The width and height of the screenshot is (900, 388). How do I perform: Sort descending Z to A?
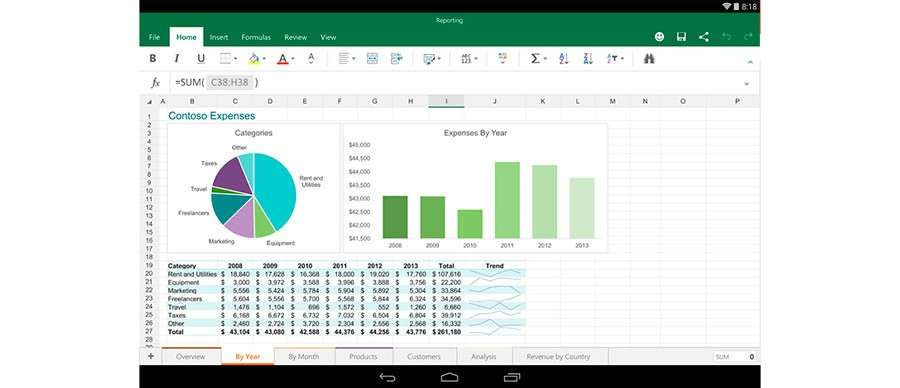[588, 59]
